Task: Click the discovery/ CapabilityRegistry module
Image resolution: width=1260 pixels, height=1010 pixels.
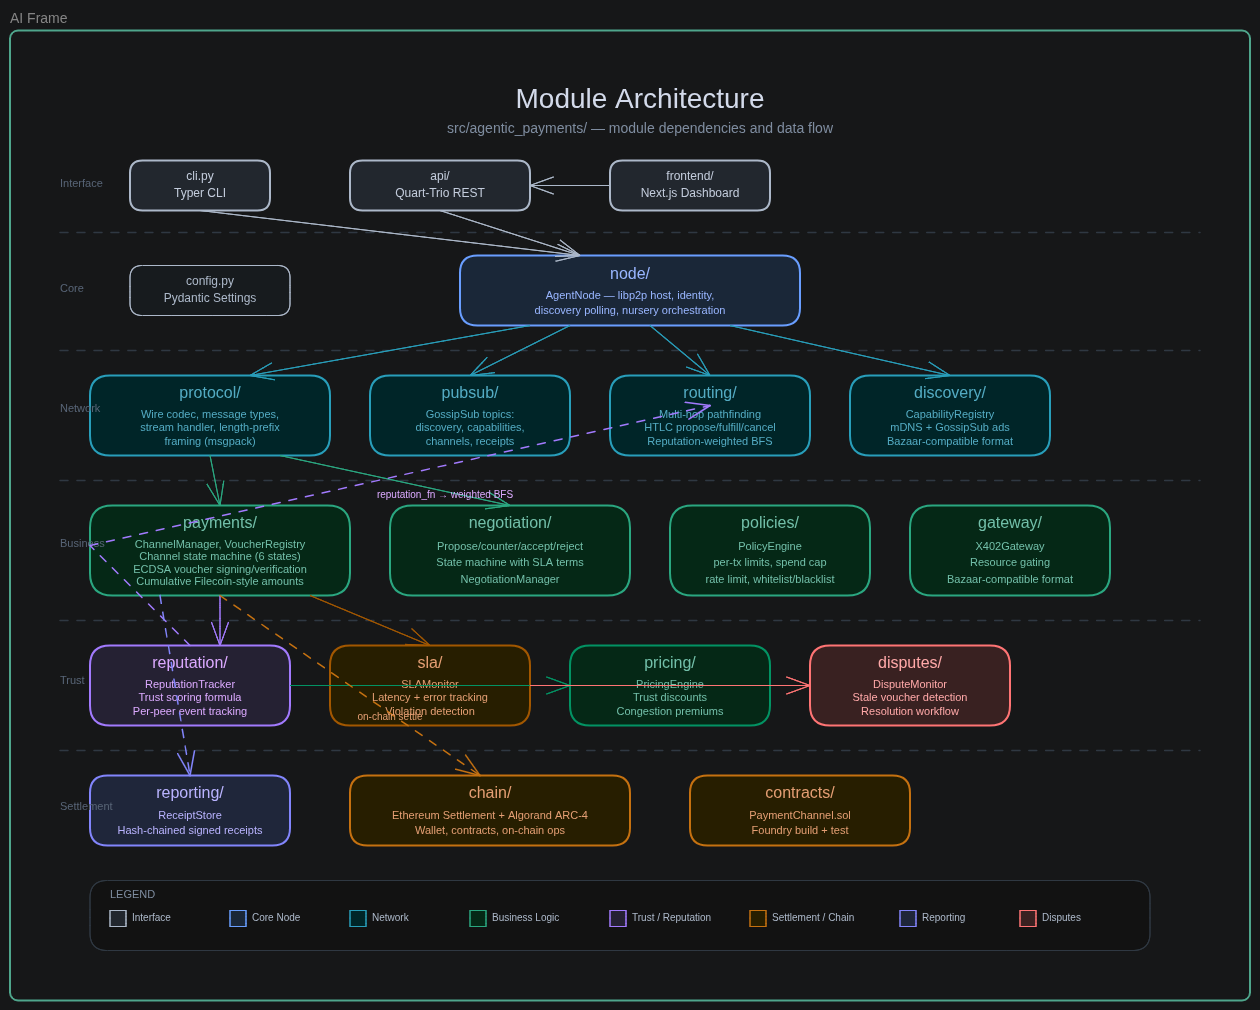Action: 949,415
